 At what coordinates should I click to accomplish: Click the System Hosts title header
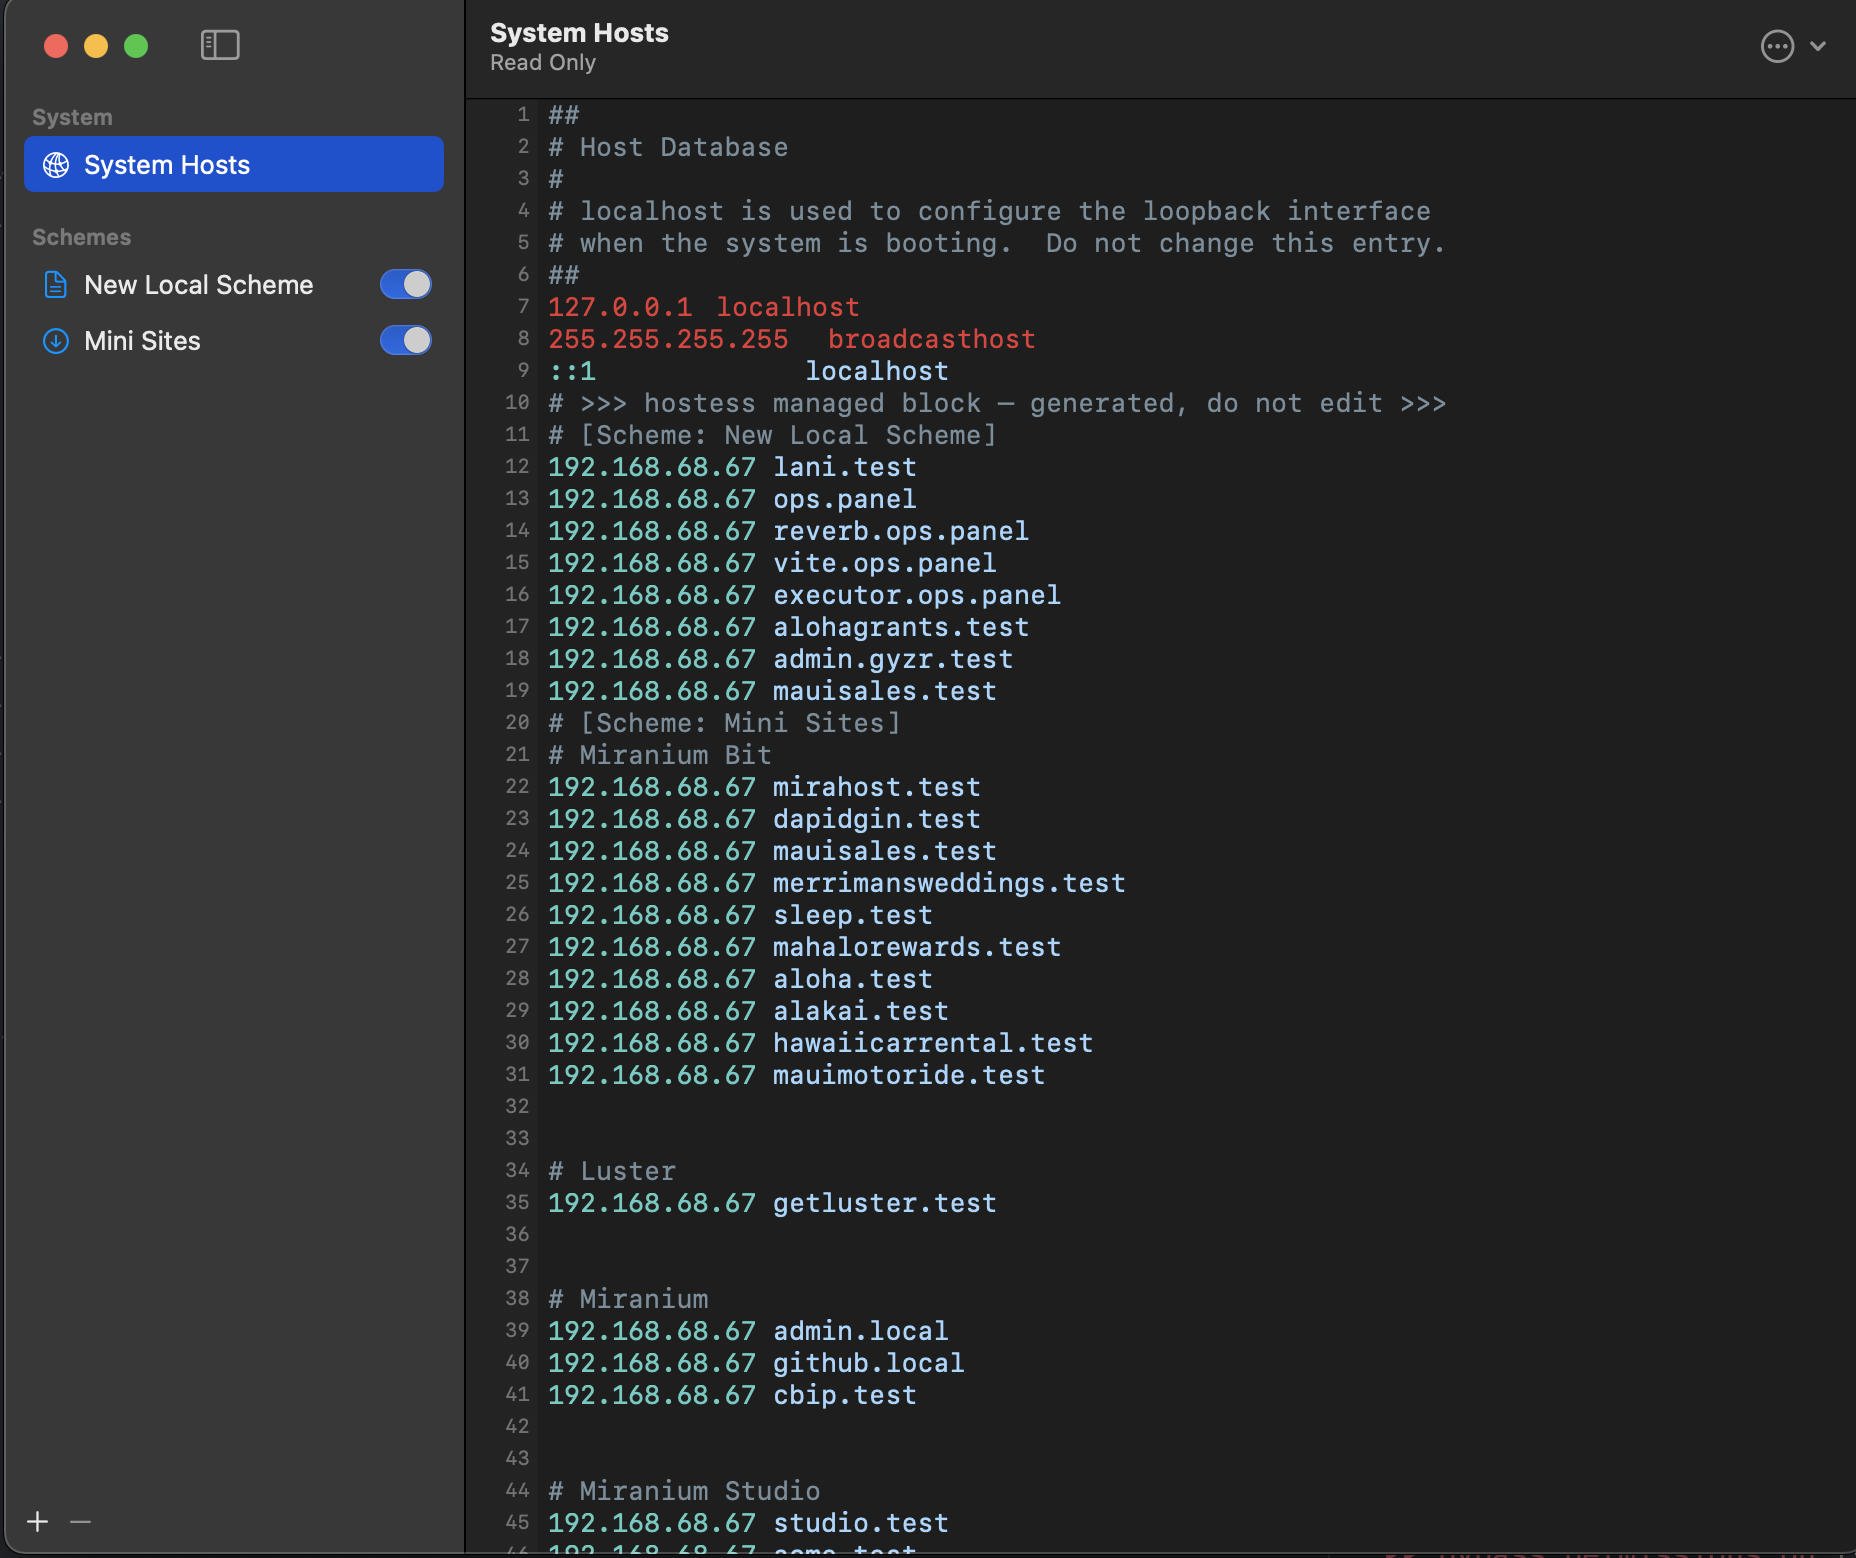(579, 33)
